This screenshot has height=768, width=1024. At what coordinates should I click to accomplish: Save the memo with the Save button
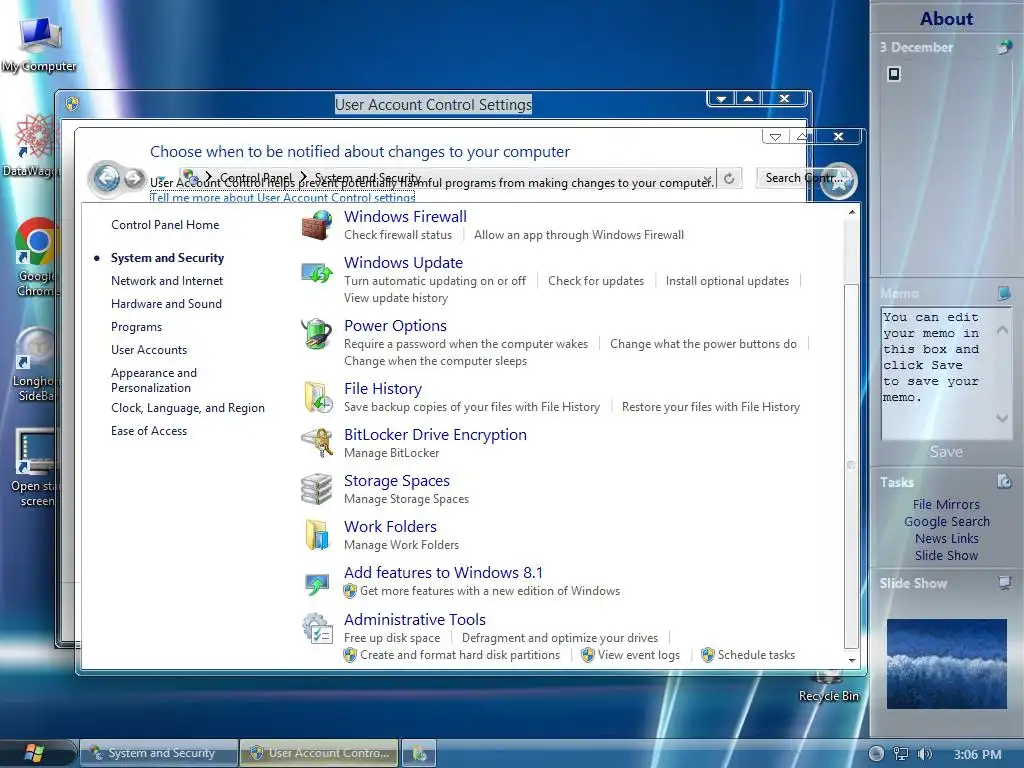tap(946, 452)
